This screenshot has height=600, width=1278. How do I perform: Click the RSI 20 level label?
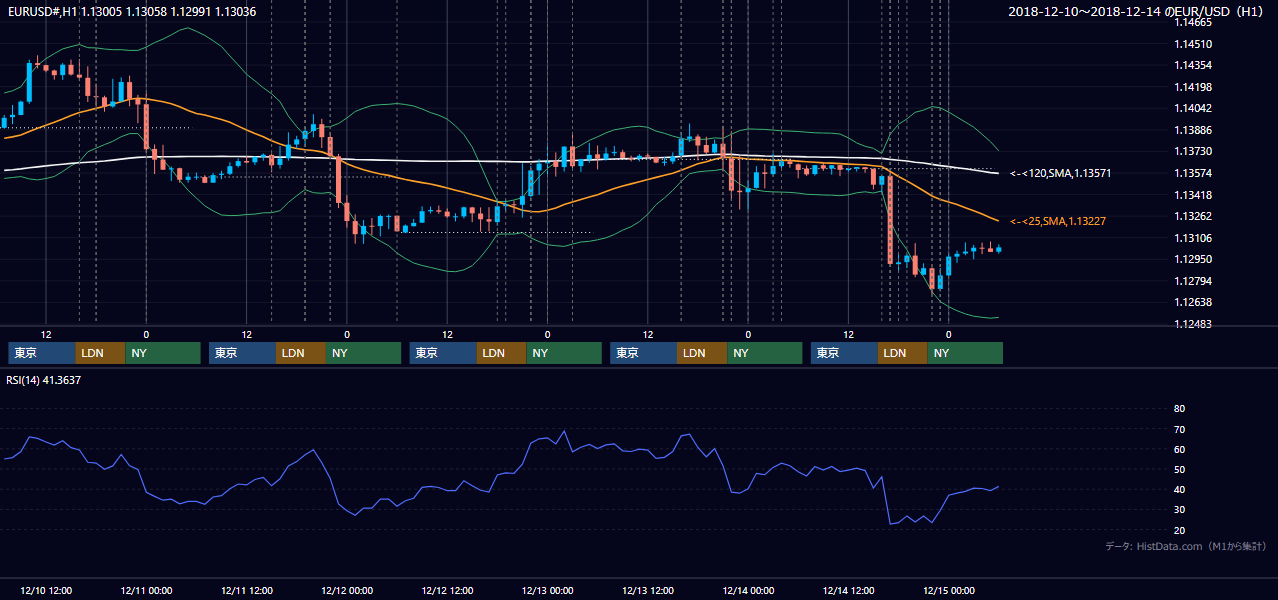coord(1179,530)
